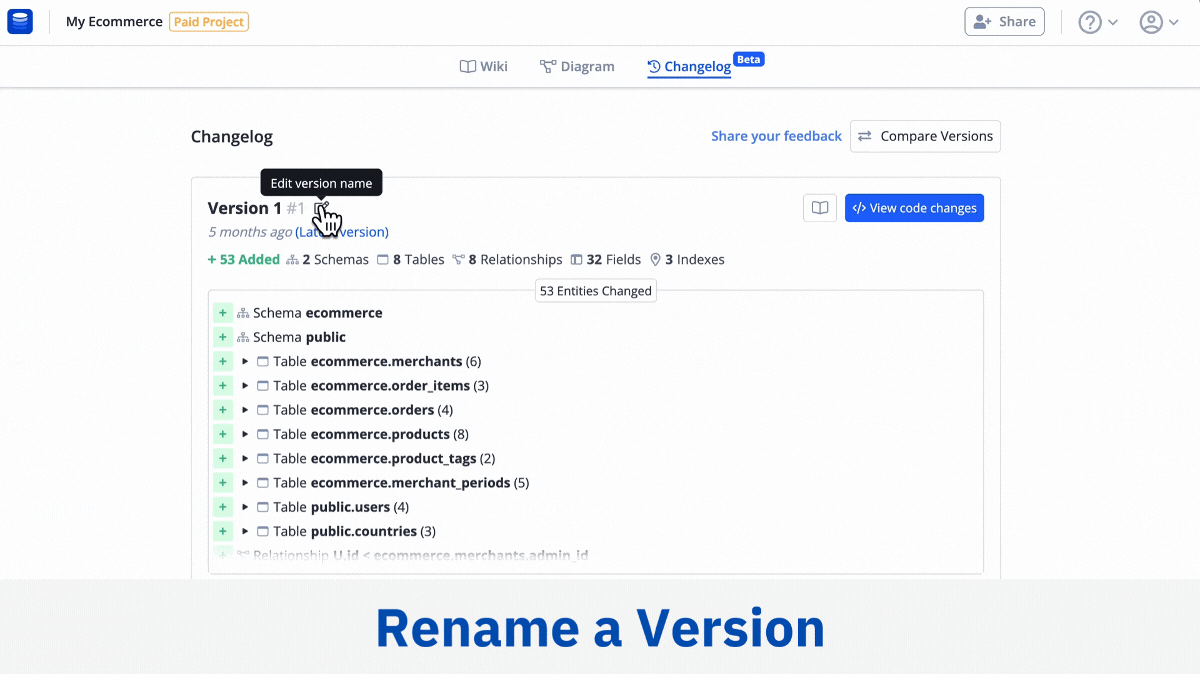Click the table icon beside ecommerce.products
The height and width of the screenshot is (674, 1200).
coord(263,434)
